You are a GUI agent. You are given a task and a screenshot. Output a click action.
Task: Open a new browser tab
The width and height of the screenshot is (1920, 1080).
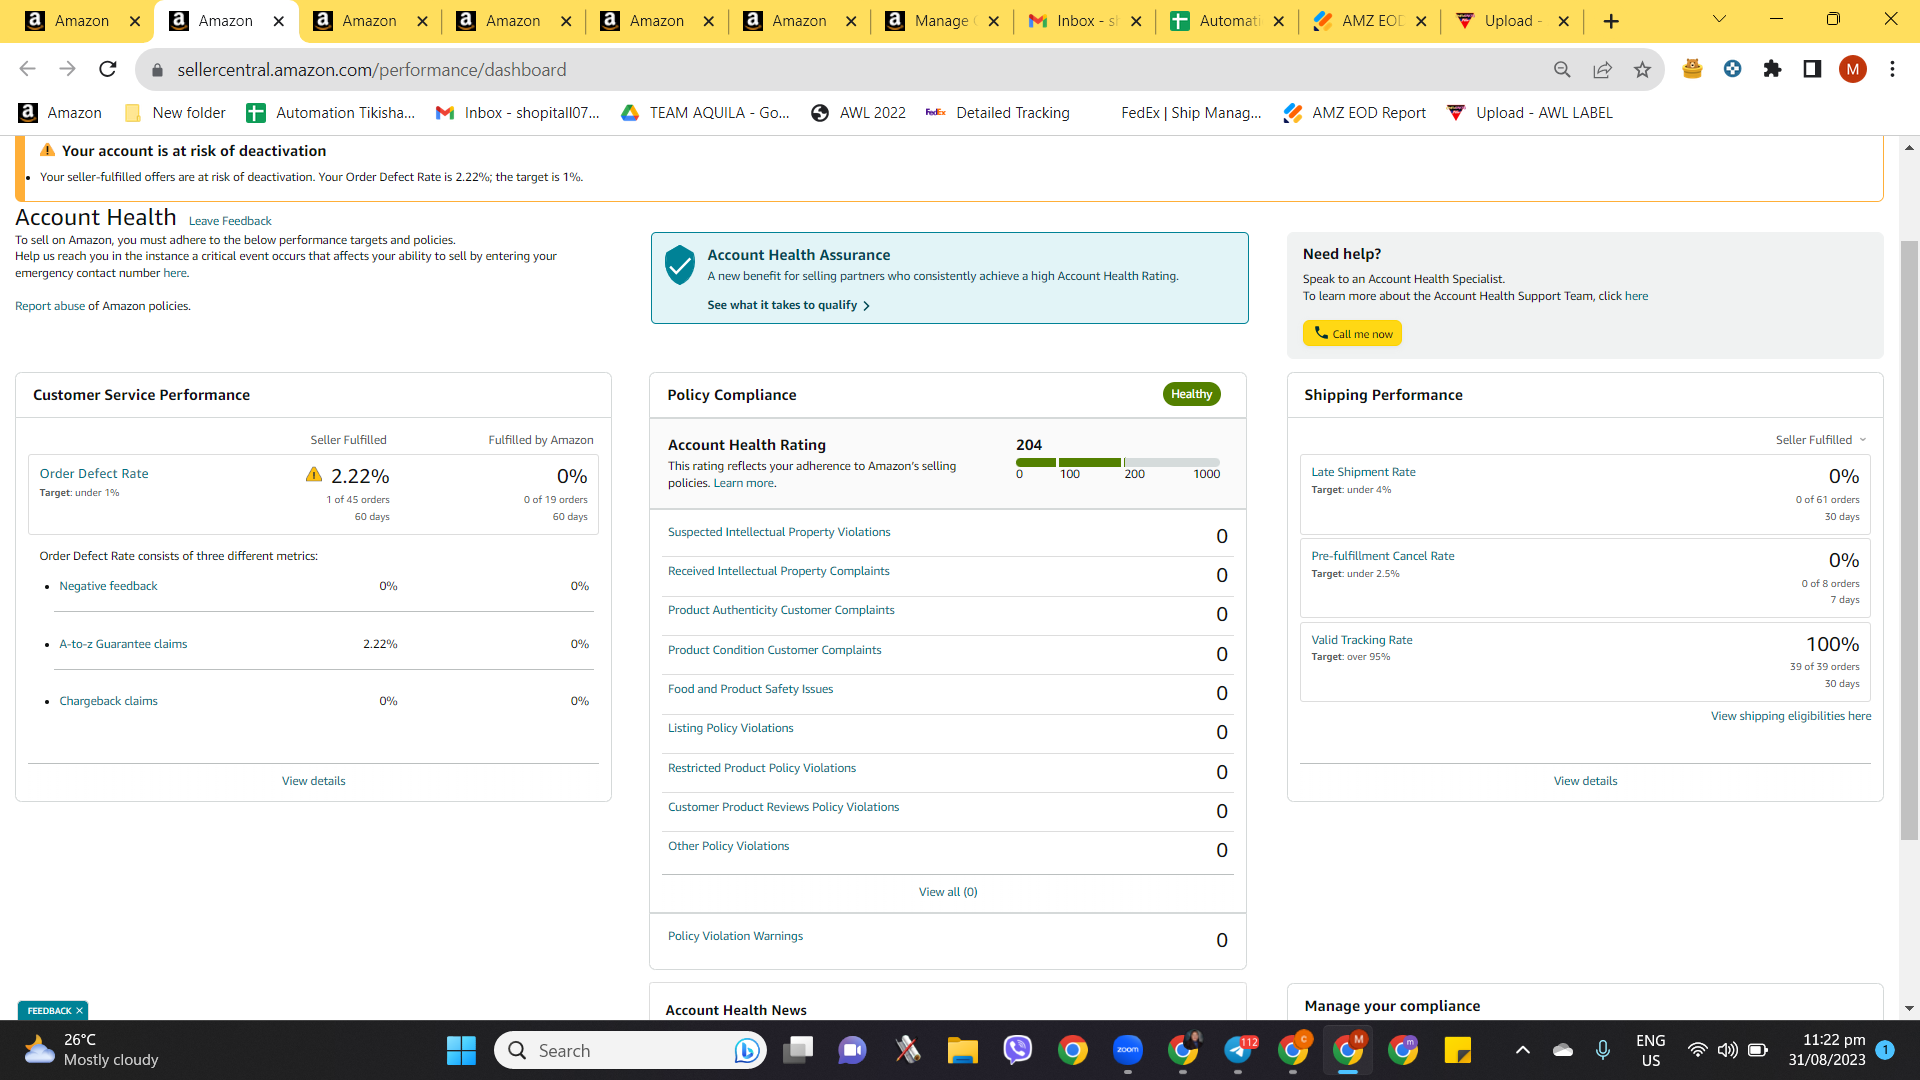[1611, 21]
